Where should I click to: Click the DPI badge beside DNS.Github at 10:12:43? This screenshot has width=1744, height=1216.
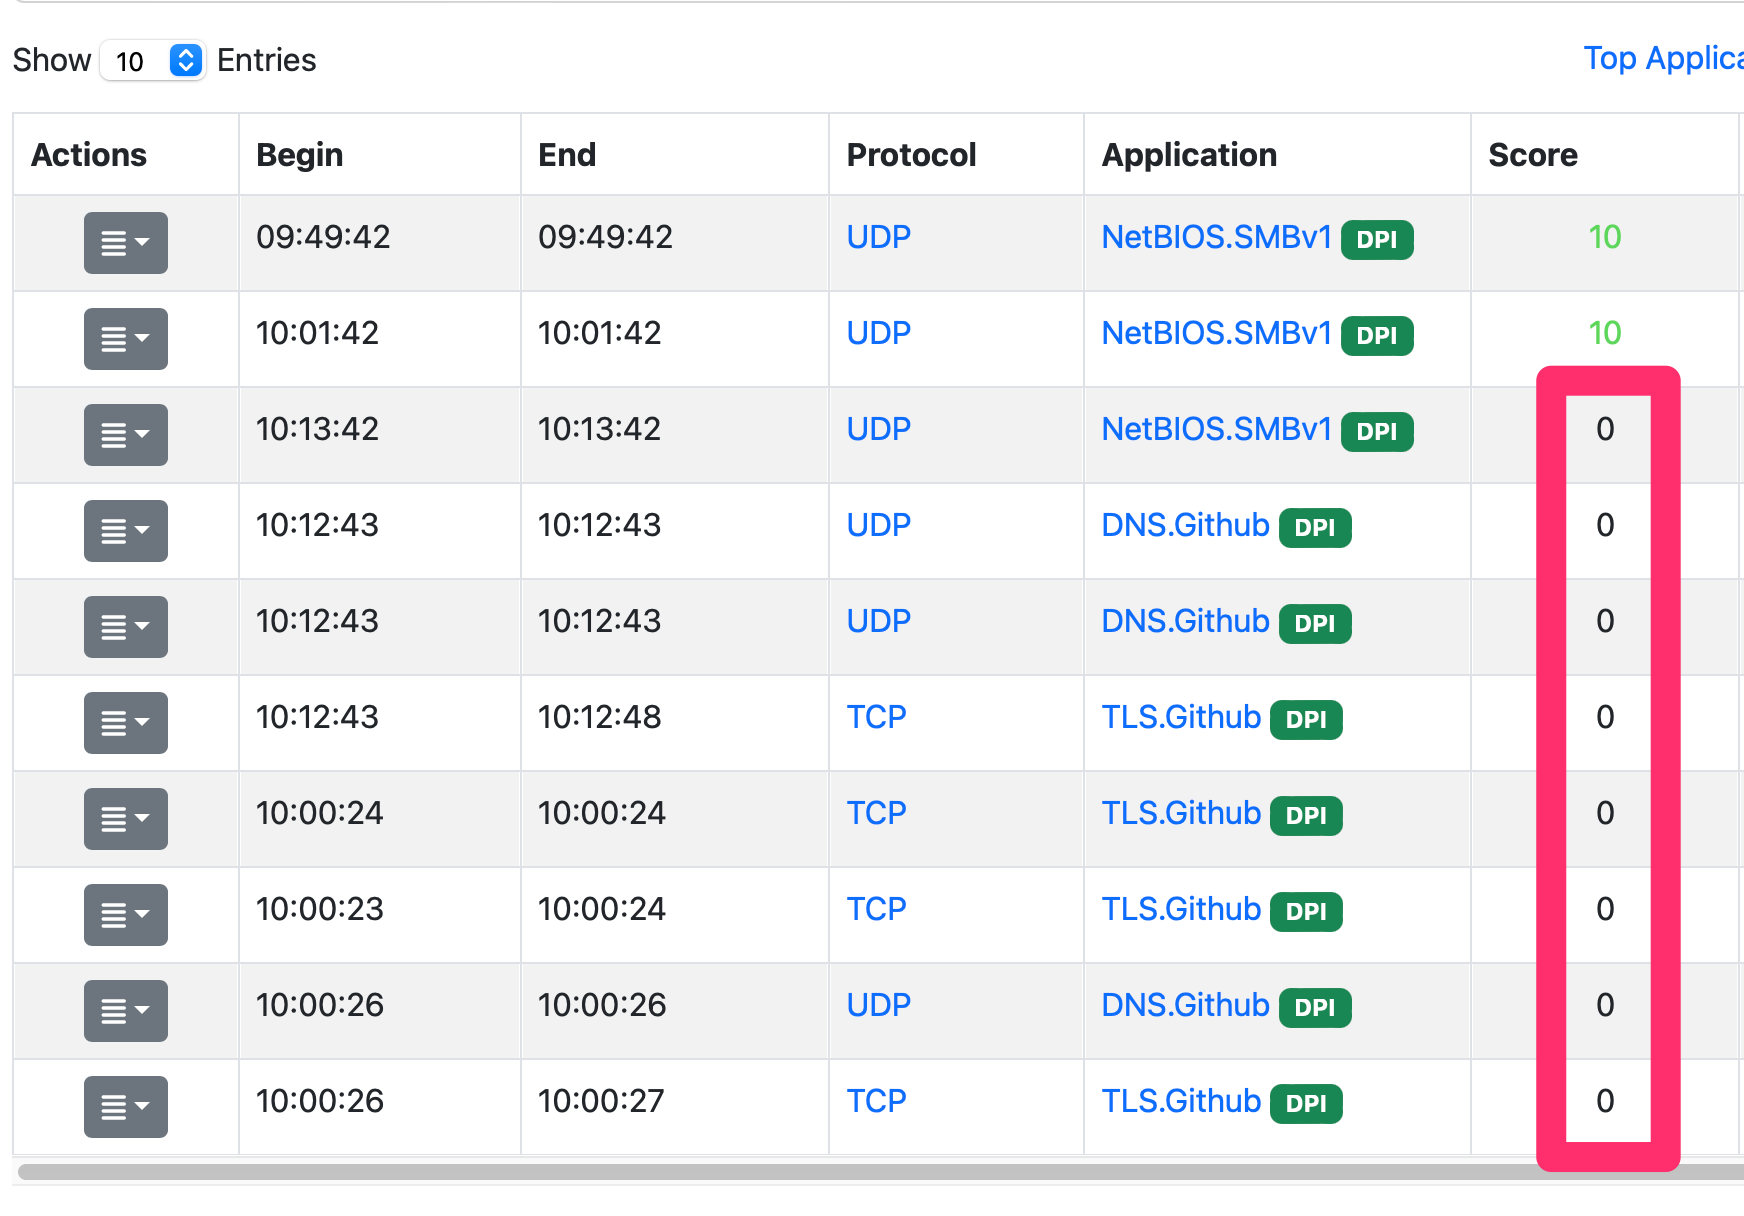(1315, 528)
